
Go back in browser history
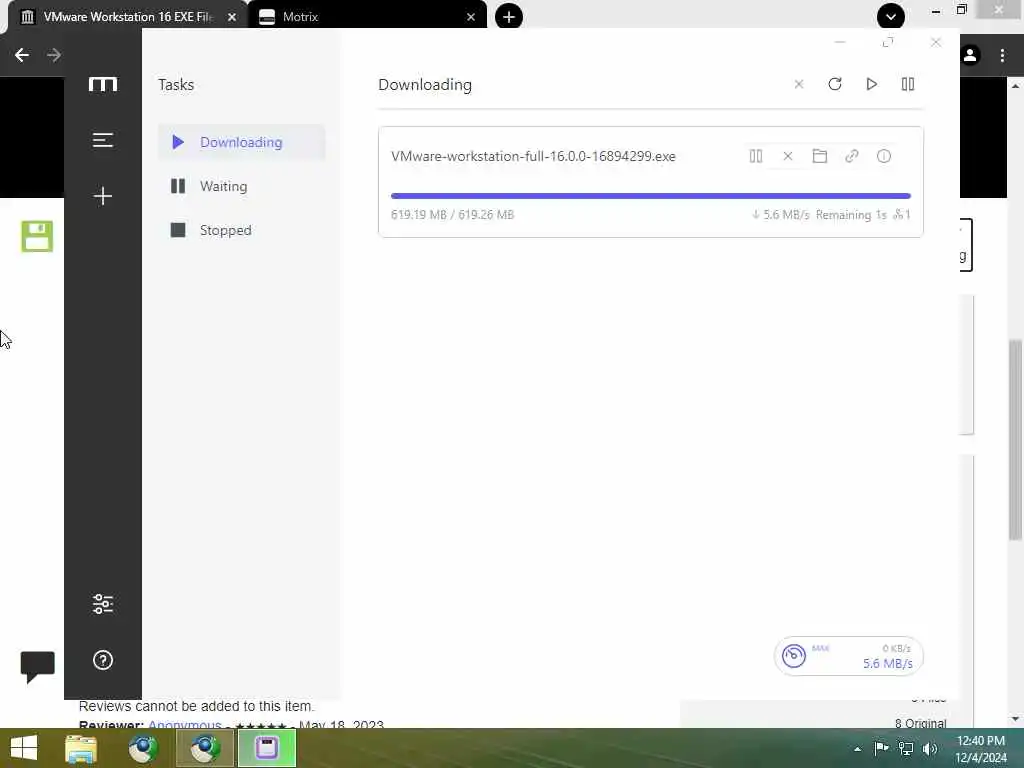[x=22, y=55]
